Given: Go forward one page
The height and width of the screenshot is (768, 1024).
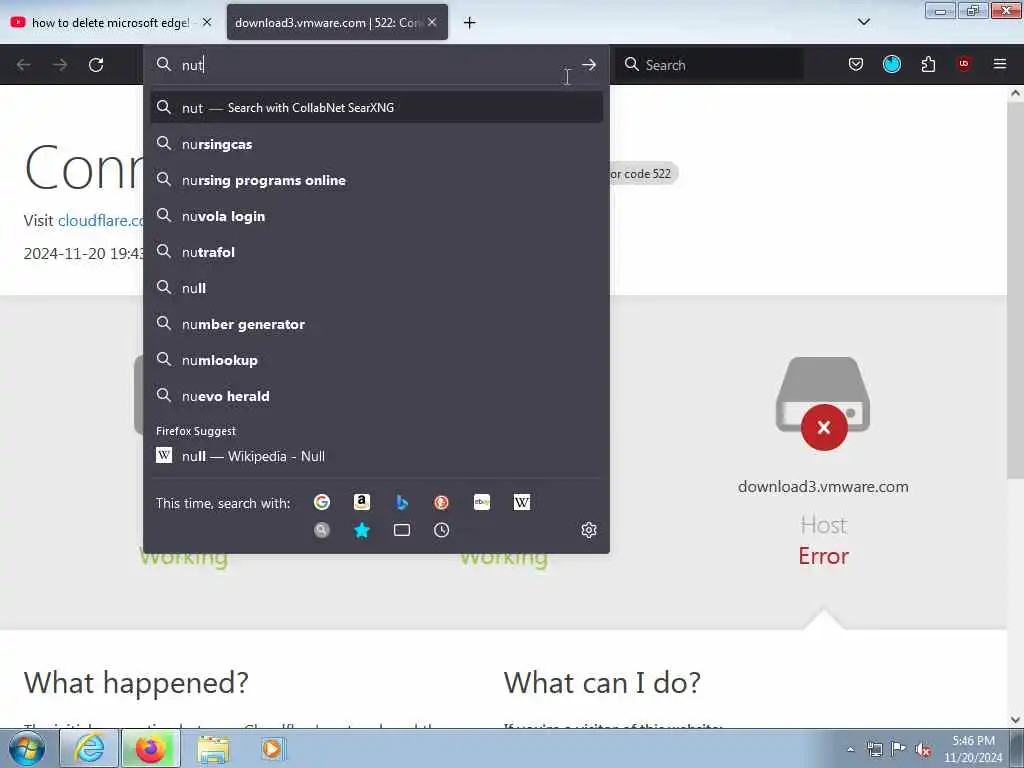Looking at the screenshot, I should [60, 65].
